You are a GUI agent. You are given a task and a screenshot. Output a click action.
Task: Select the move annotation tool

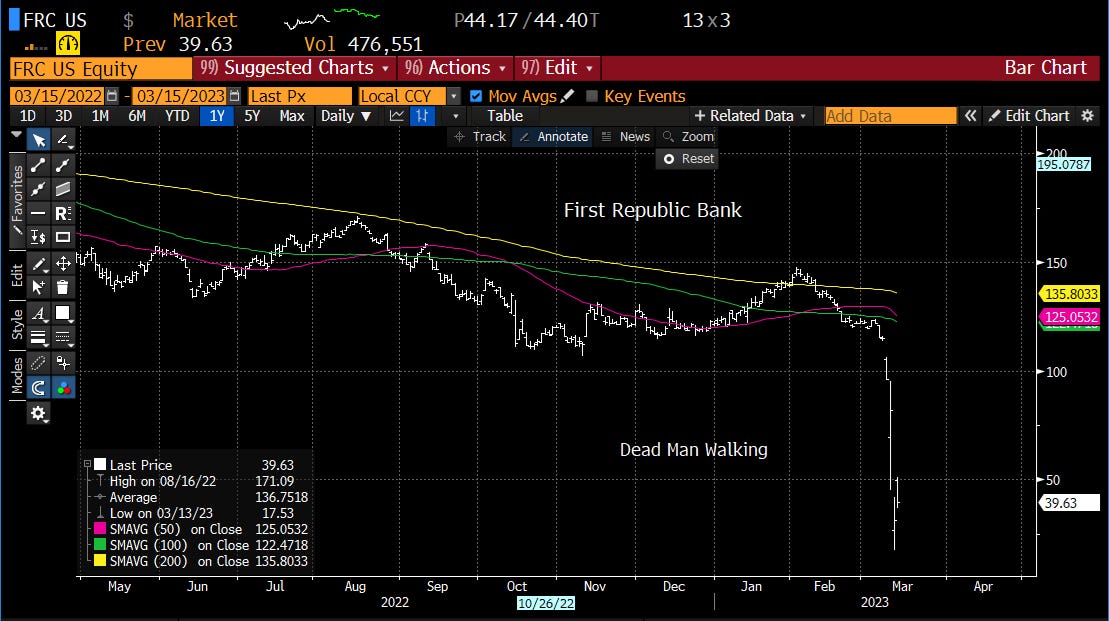coord(64,264)
